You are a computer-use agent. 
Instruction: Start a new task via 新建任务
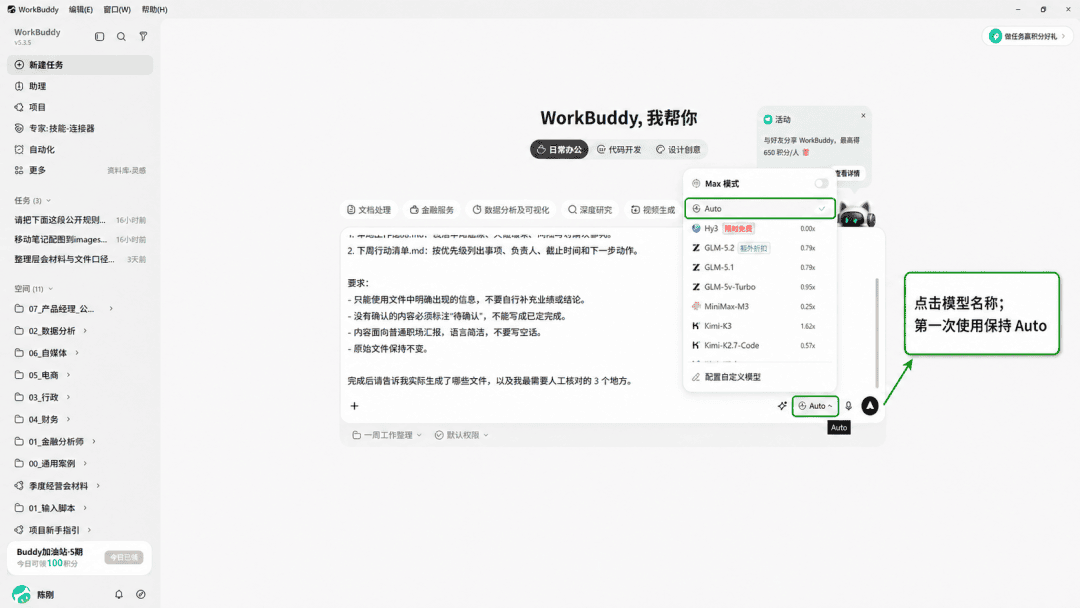pyautogui.click(x=80, y=65)
